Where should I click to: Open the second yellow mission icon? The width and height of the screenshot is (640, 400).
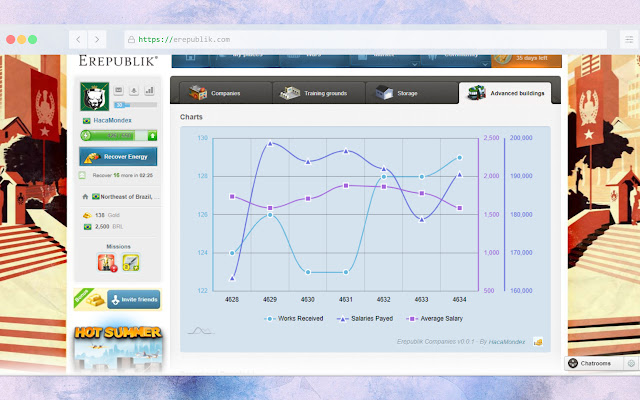[131, 262]
